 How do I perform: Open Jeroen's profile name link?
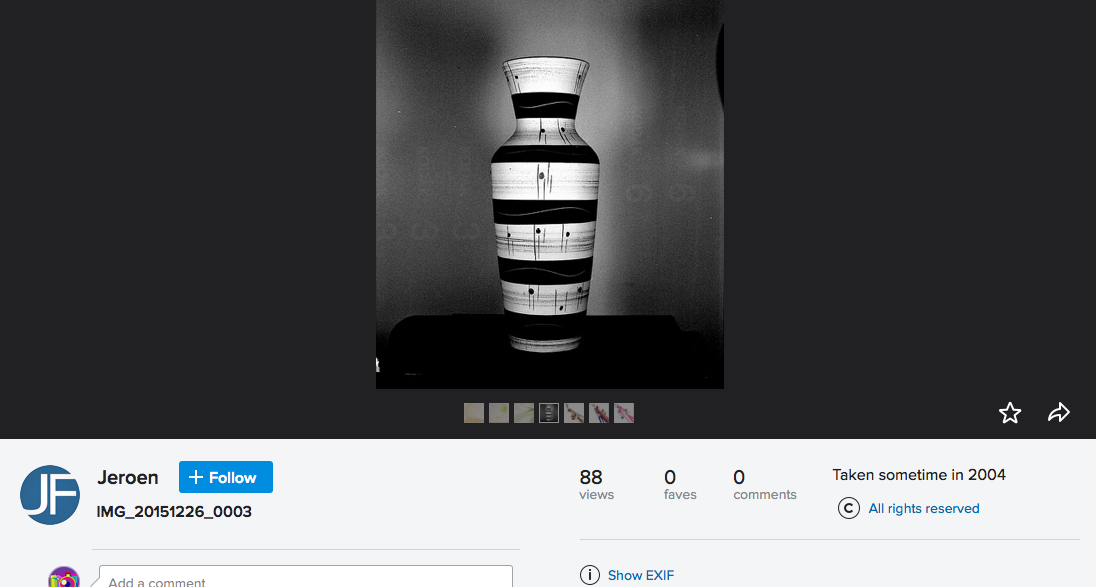128,477
